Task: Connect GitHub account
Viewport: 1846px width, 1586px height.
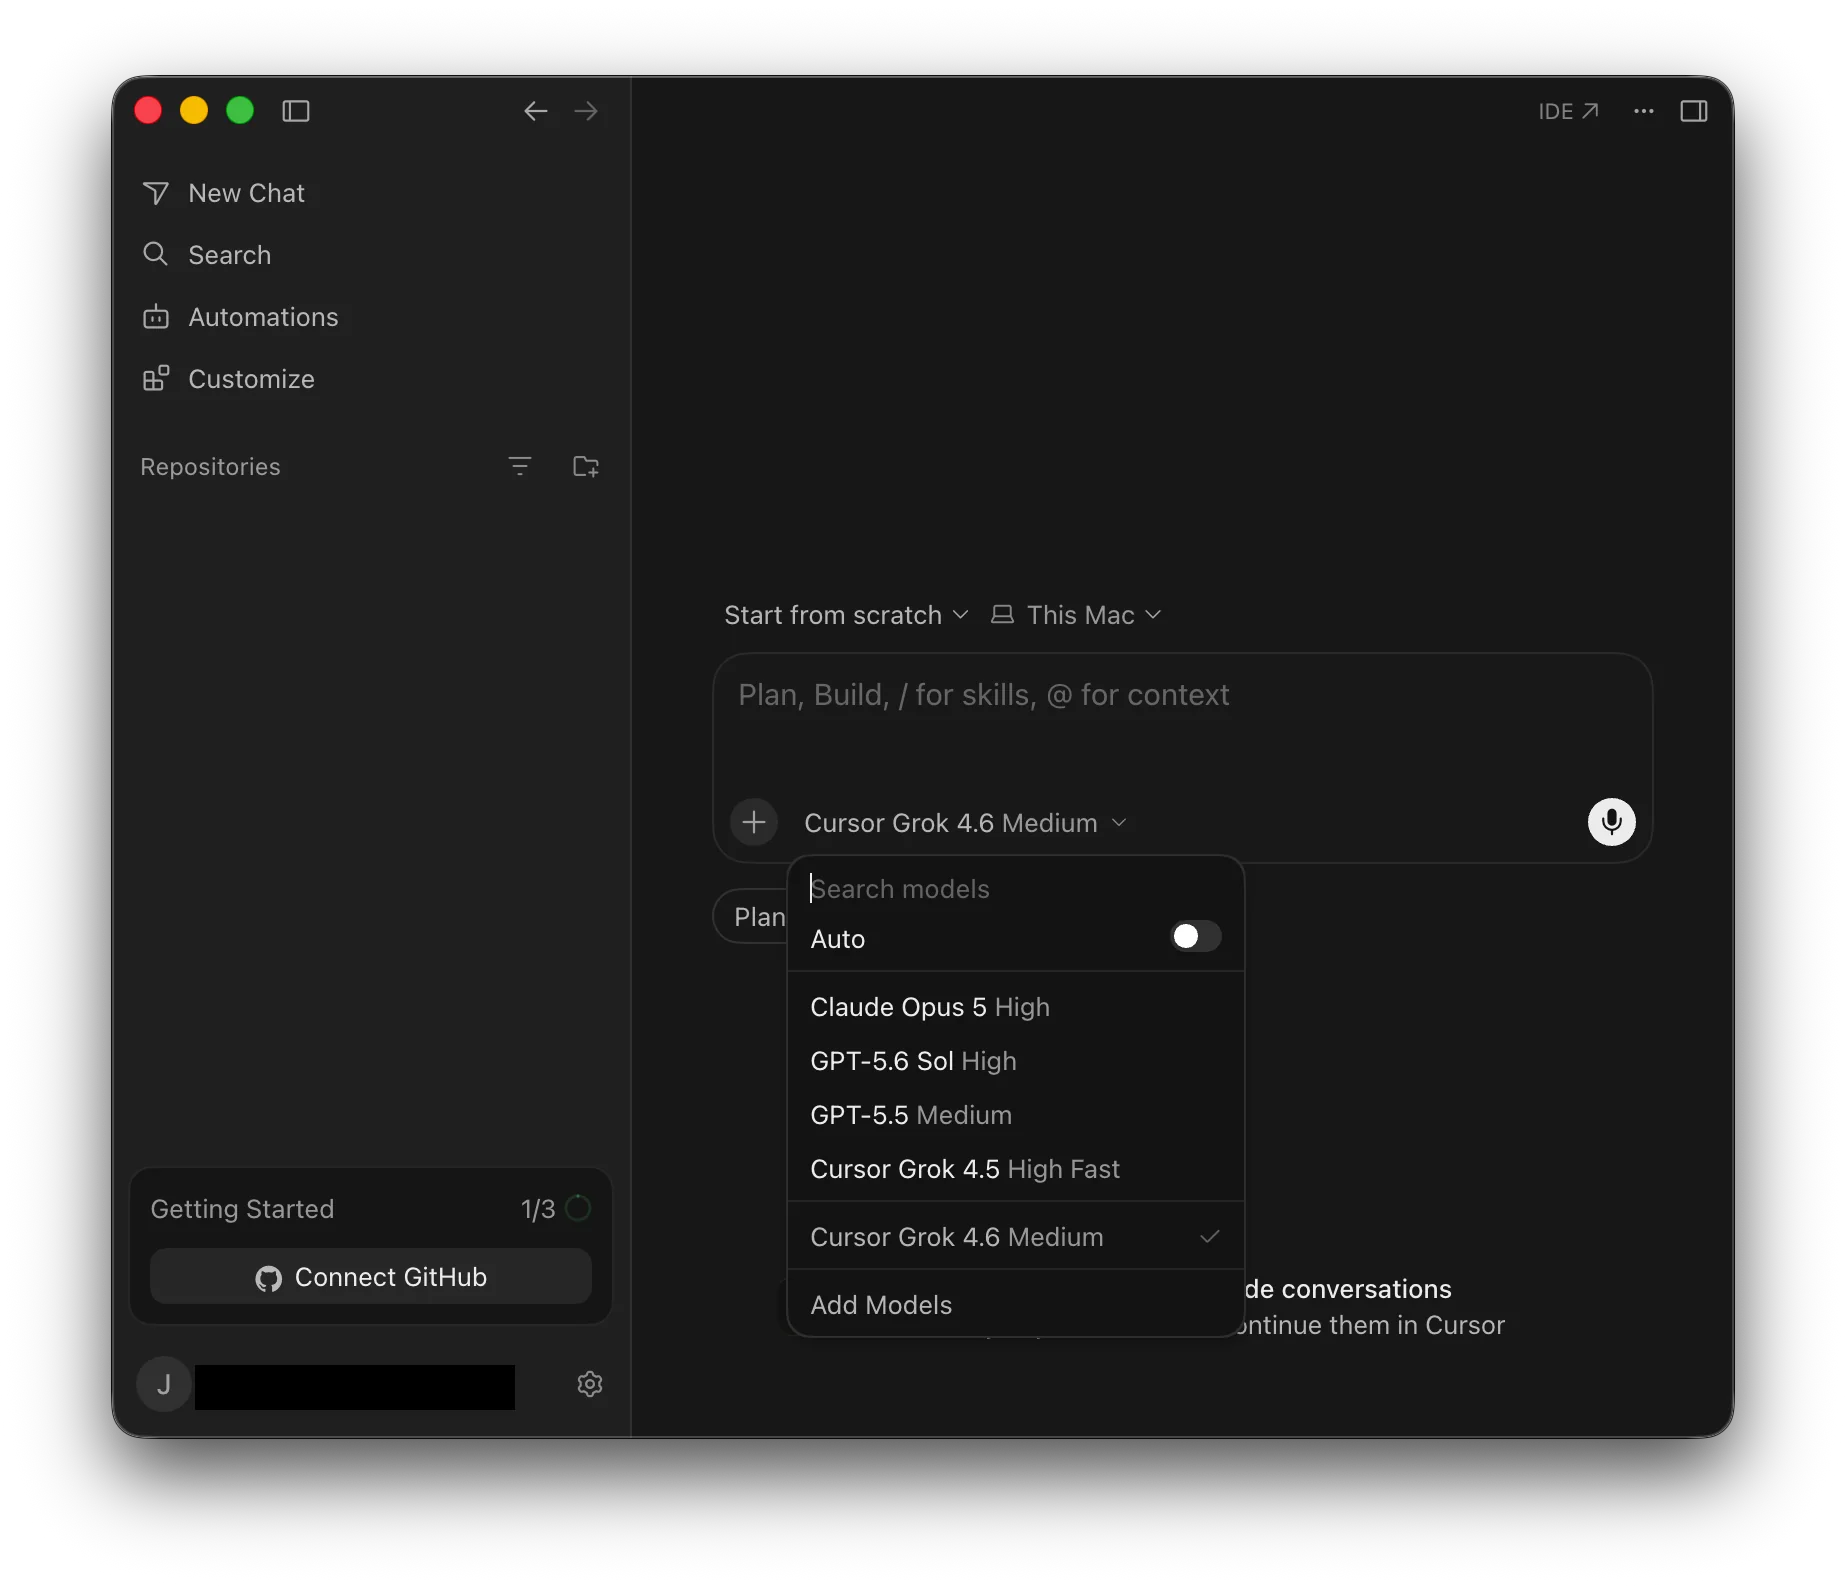Action: pyautogui.click(x=371, y=1277)
